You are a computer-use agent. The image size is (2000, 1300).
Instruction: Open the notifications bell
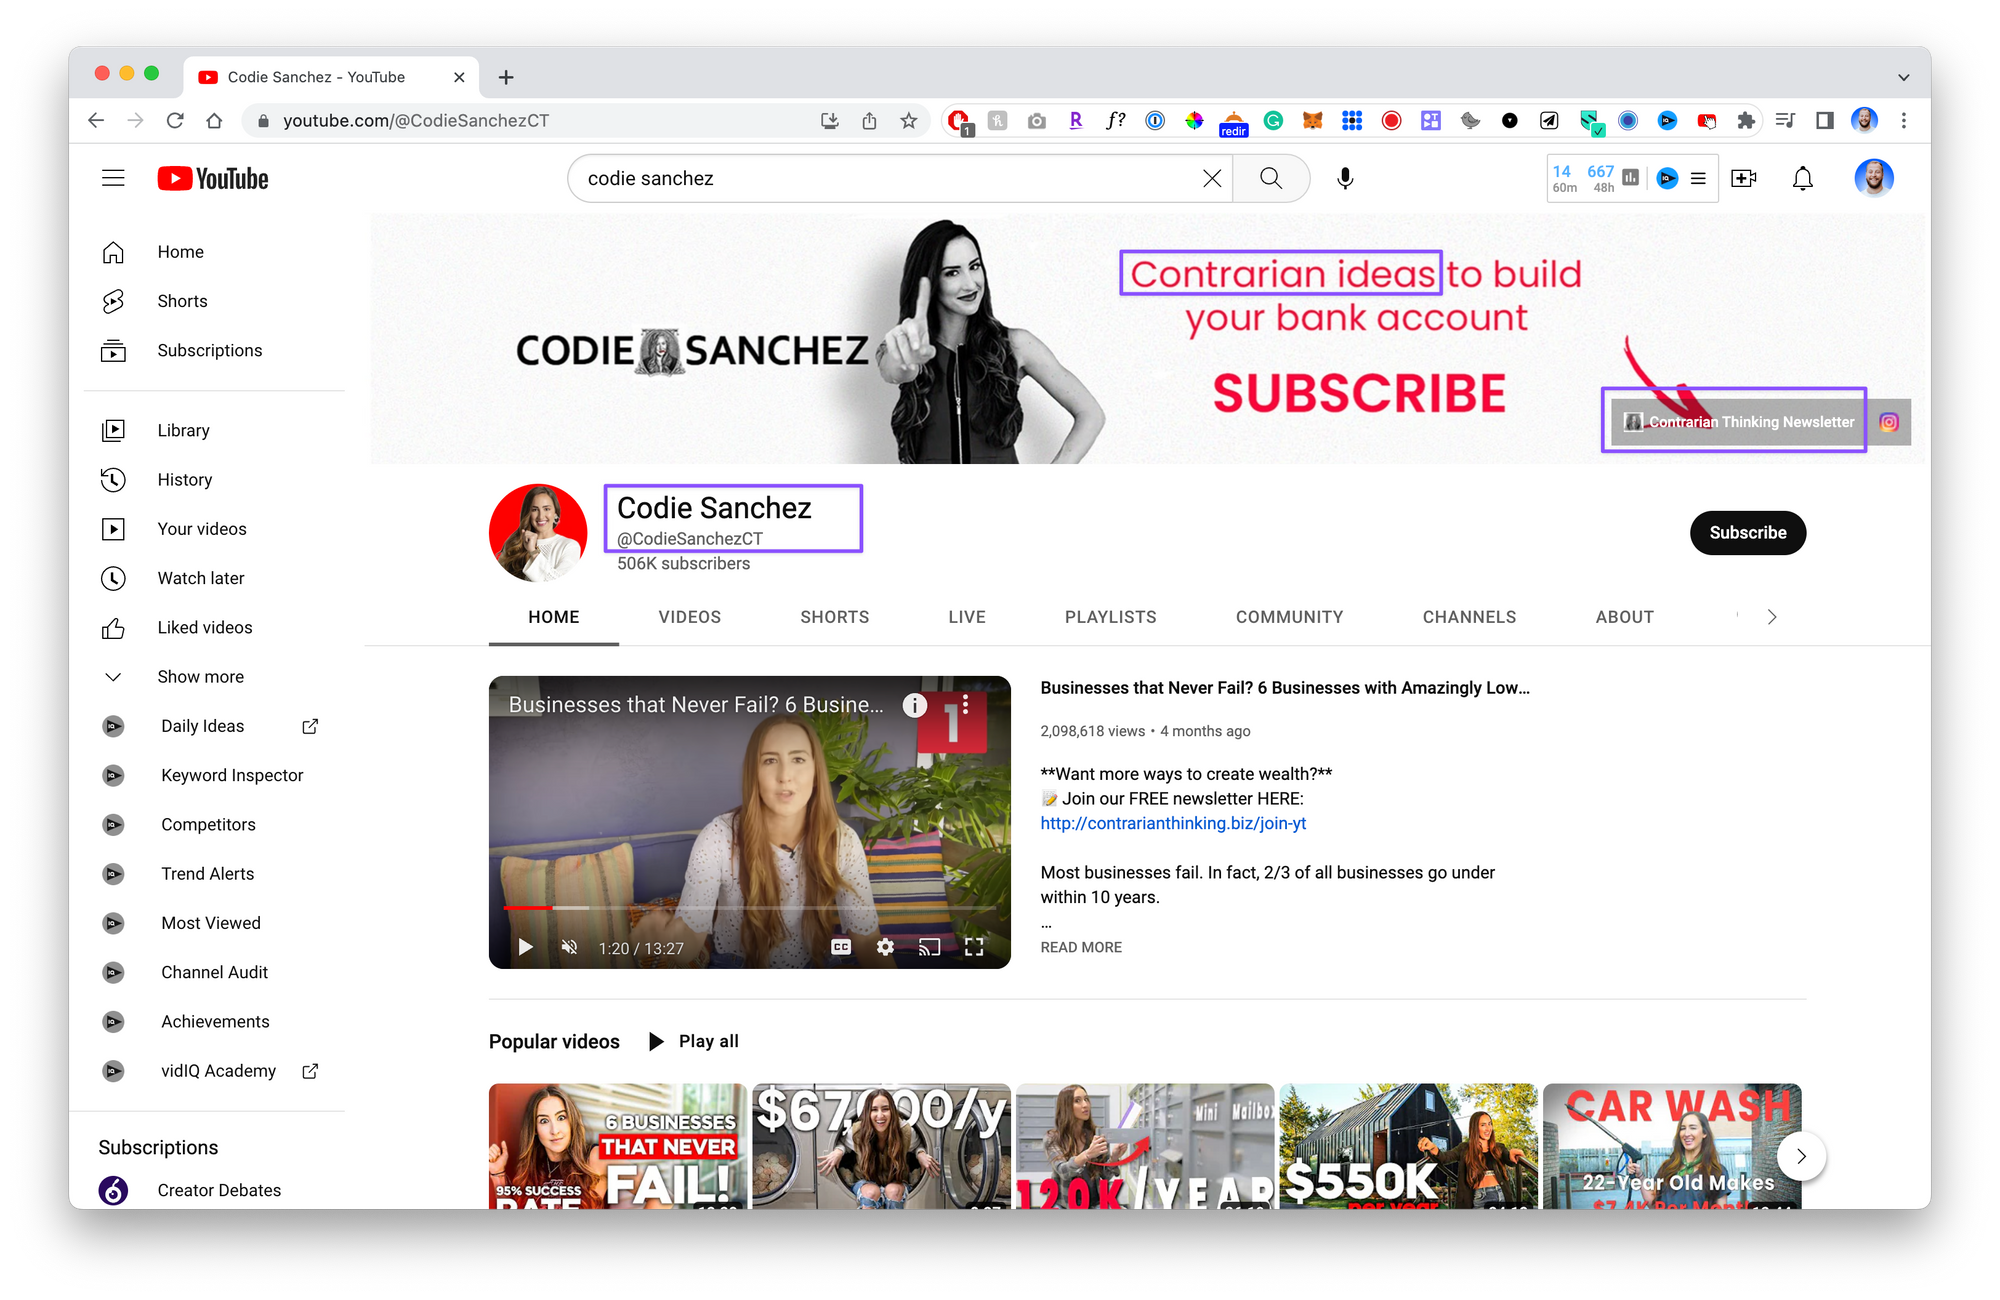click(1802, 178)
